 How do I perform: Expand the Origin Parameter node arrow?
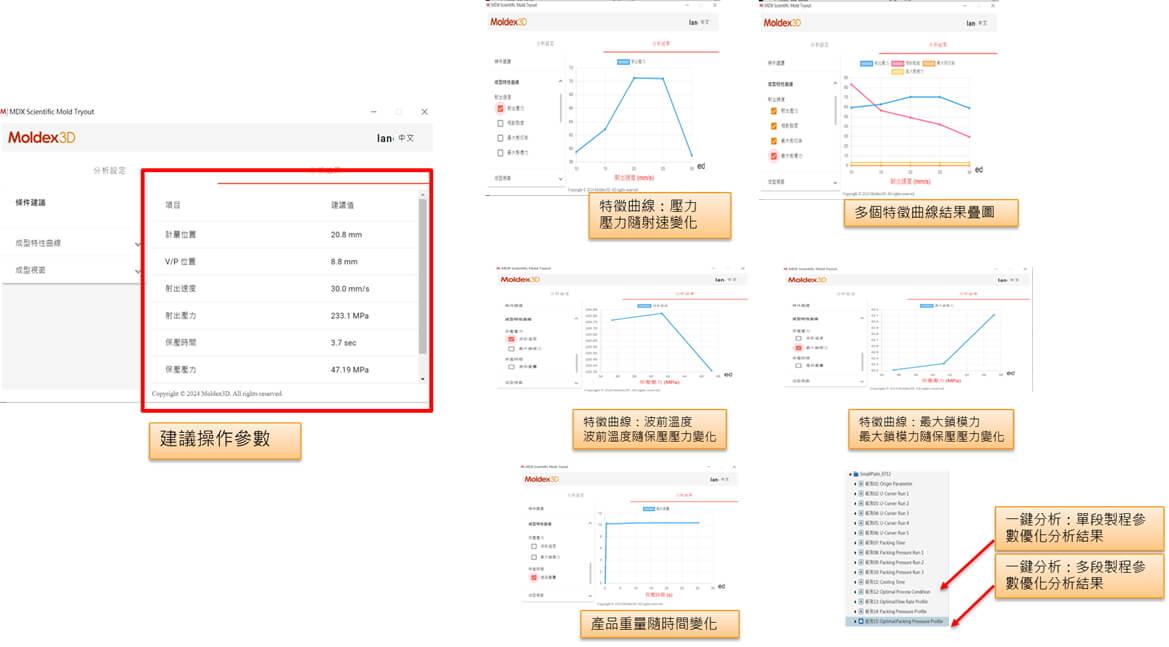coord(854,484)
